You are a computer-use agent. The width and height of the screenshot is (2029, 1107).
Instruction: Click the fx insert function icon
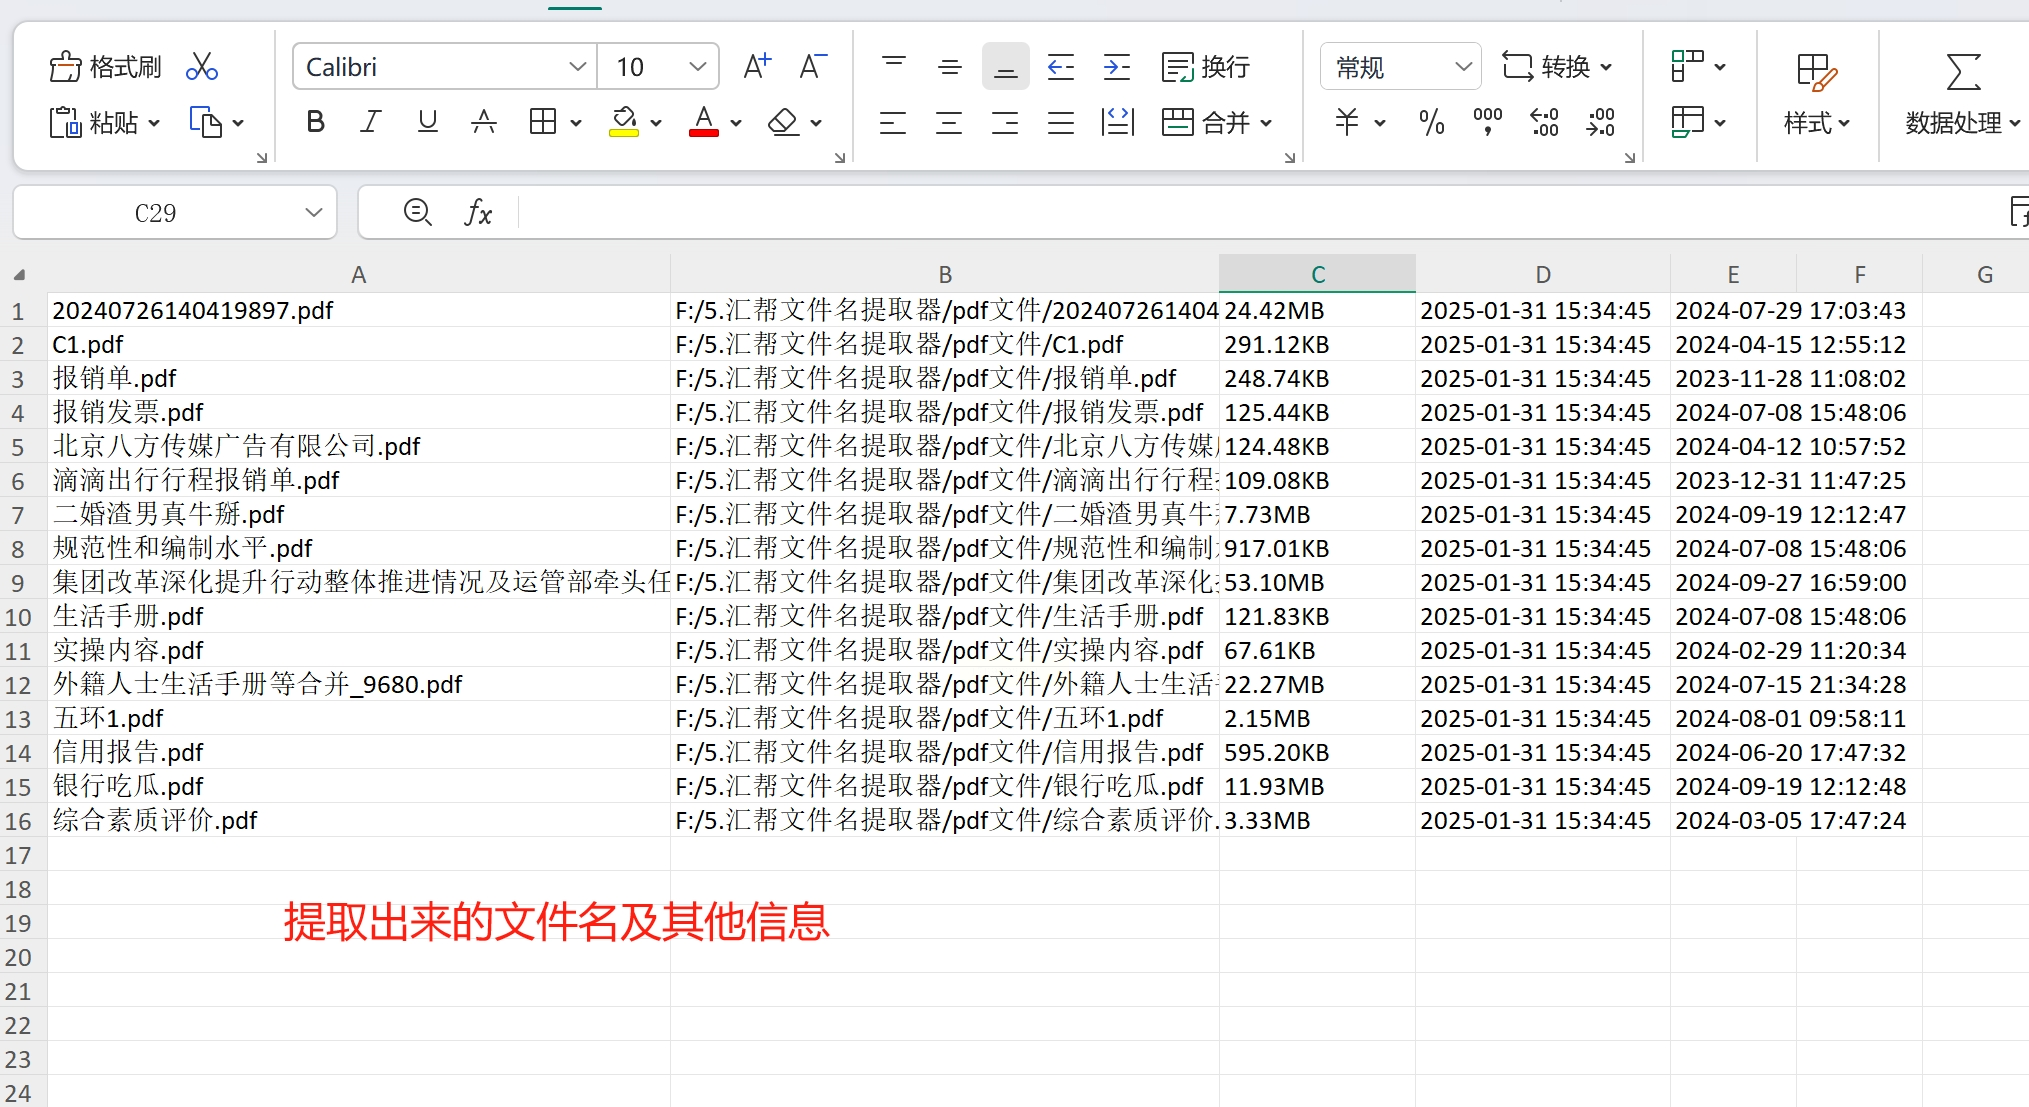point(478,212)
